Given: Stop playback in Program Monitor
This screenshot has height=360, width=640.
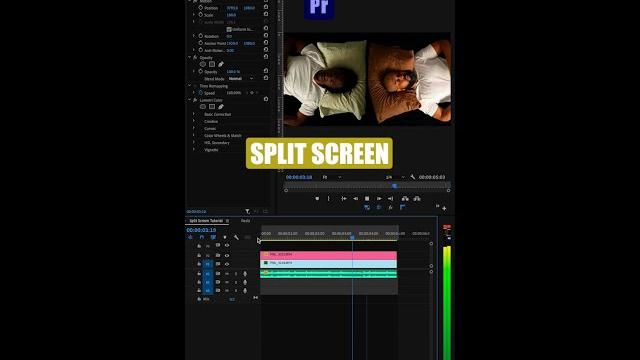Looking at the screenshot, I should (x=367, y=198).
